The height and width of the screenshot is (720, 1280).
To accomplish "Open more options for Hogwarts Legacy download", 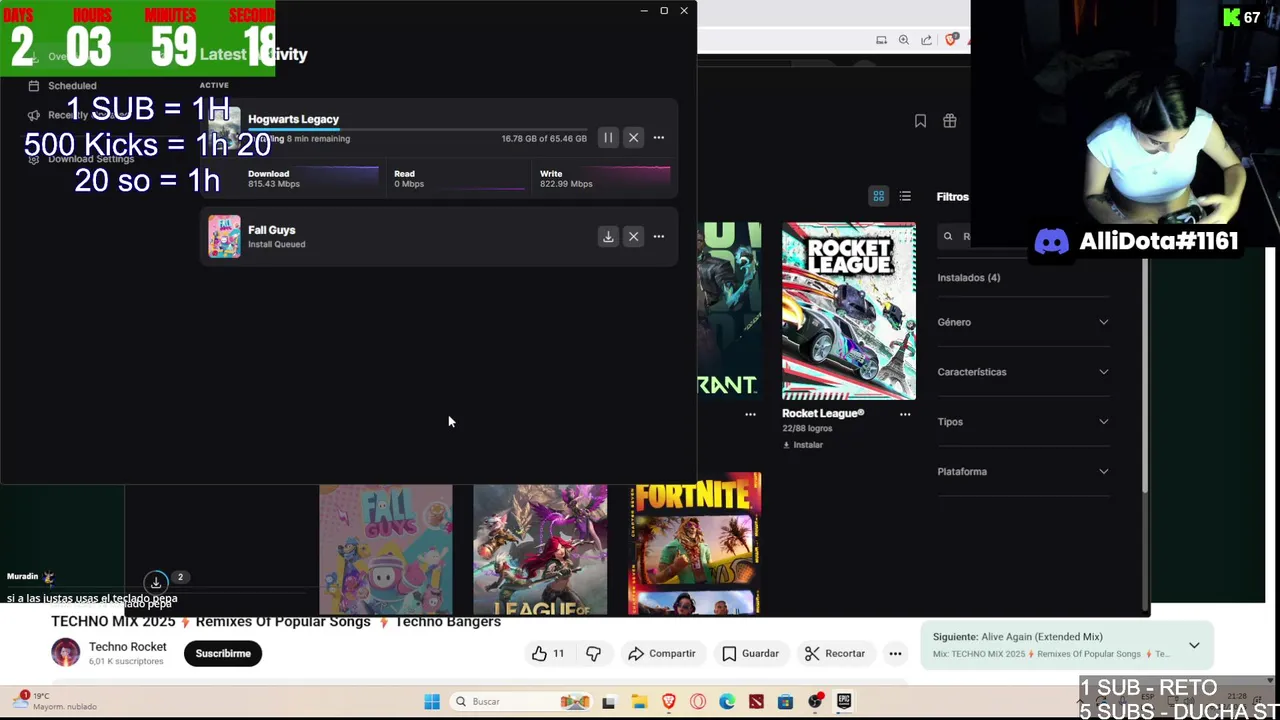I will pyautogui.click(x=658, y=138).
